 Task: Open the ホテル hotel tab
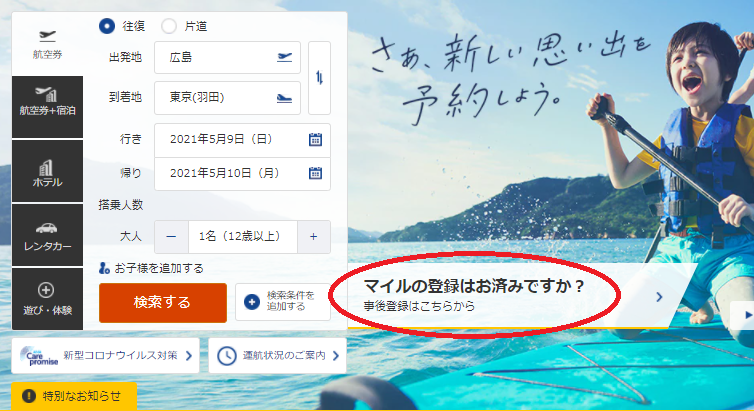(x=48, y=171)
